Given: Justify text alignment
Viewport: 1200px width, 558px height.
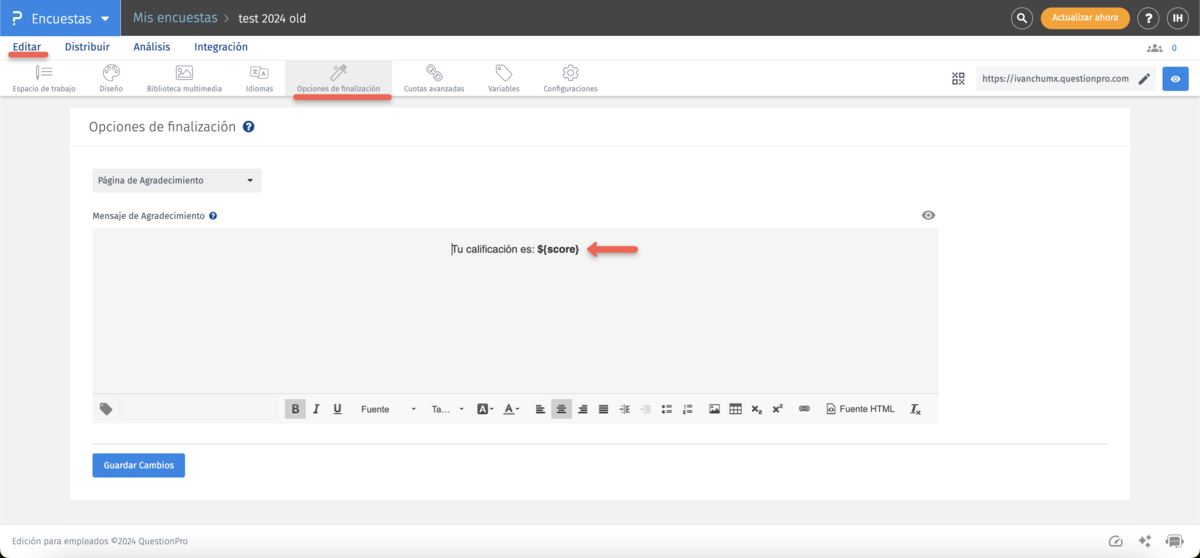Looking at the screenshot, I should click(604, 409).
